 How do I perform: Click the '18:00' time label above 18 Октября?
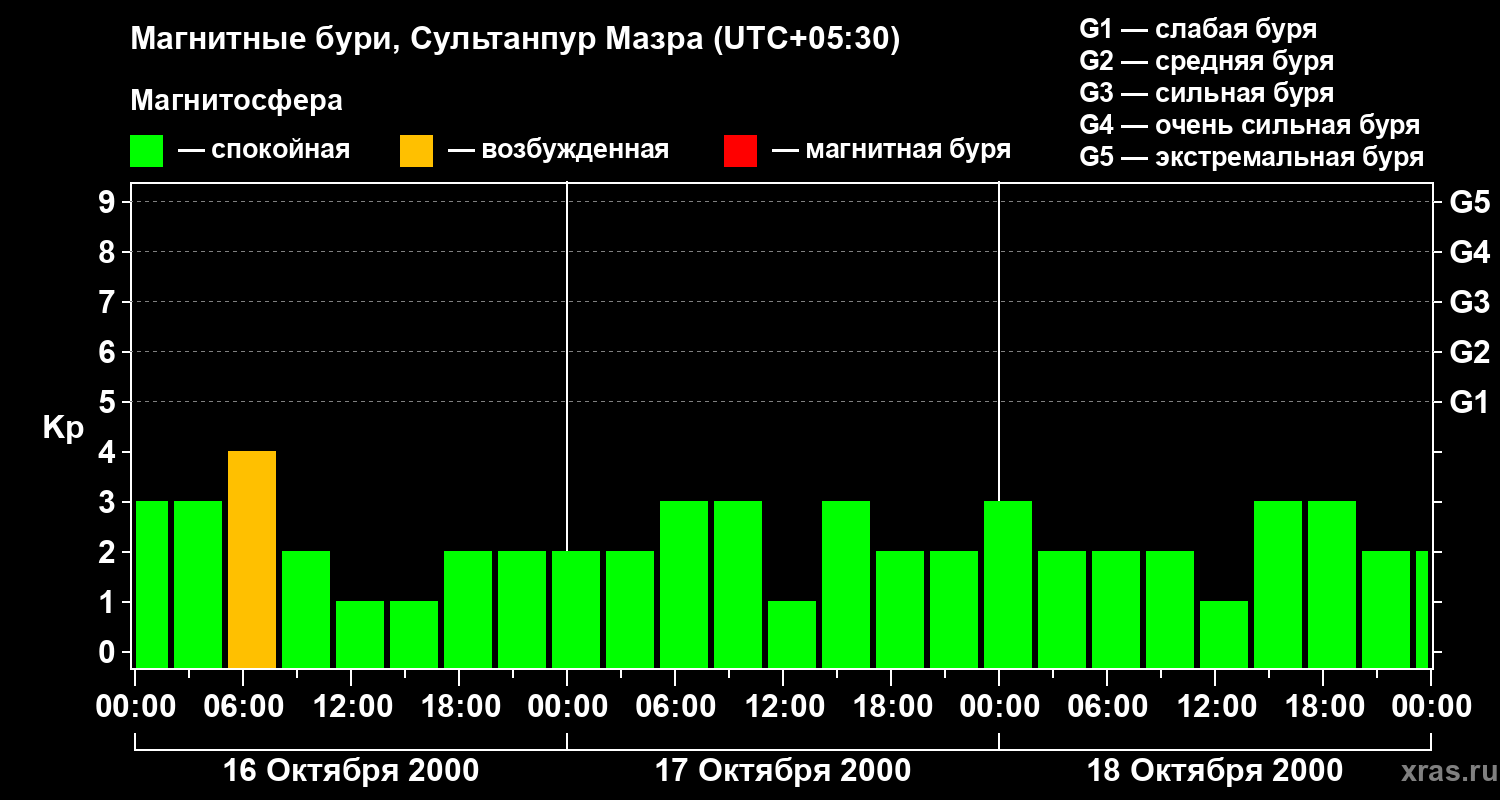coord(1323,707)
